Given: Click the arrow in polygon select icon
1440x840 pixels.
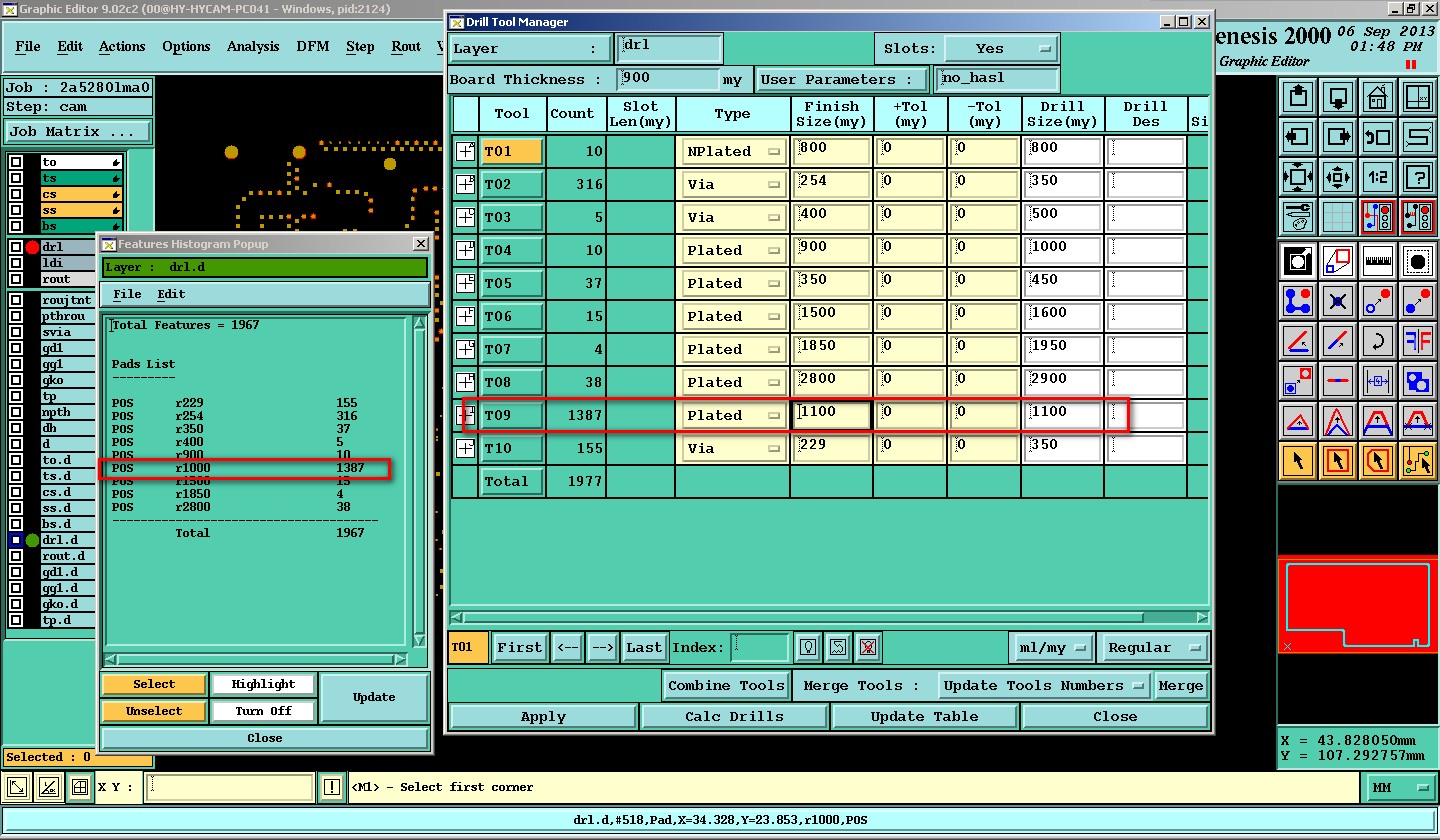Looking at the screenshot, I should (x=1378, y=461).
